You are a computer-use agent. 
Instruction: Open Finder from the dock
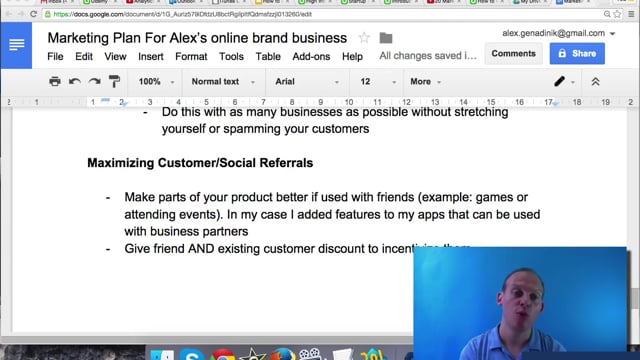[162, 354]
